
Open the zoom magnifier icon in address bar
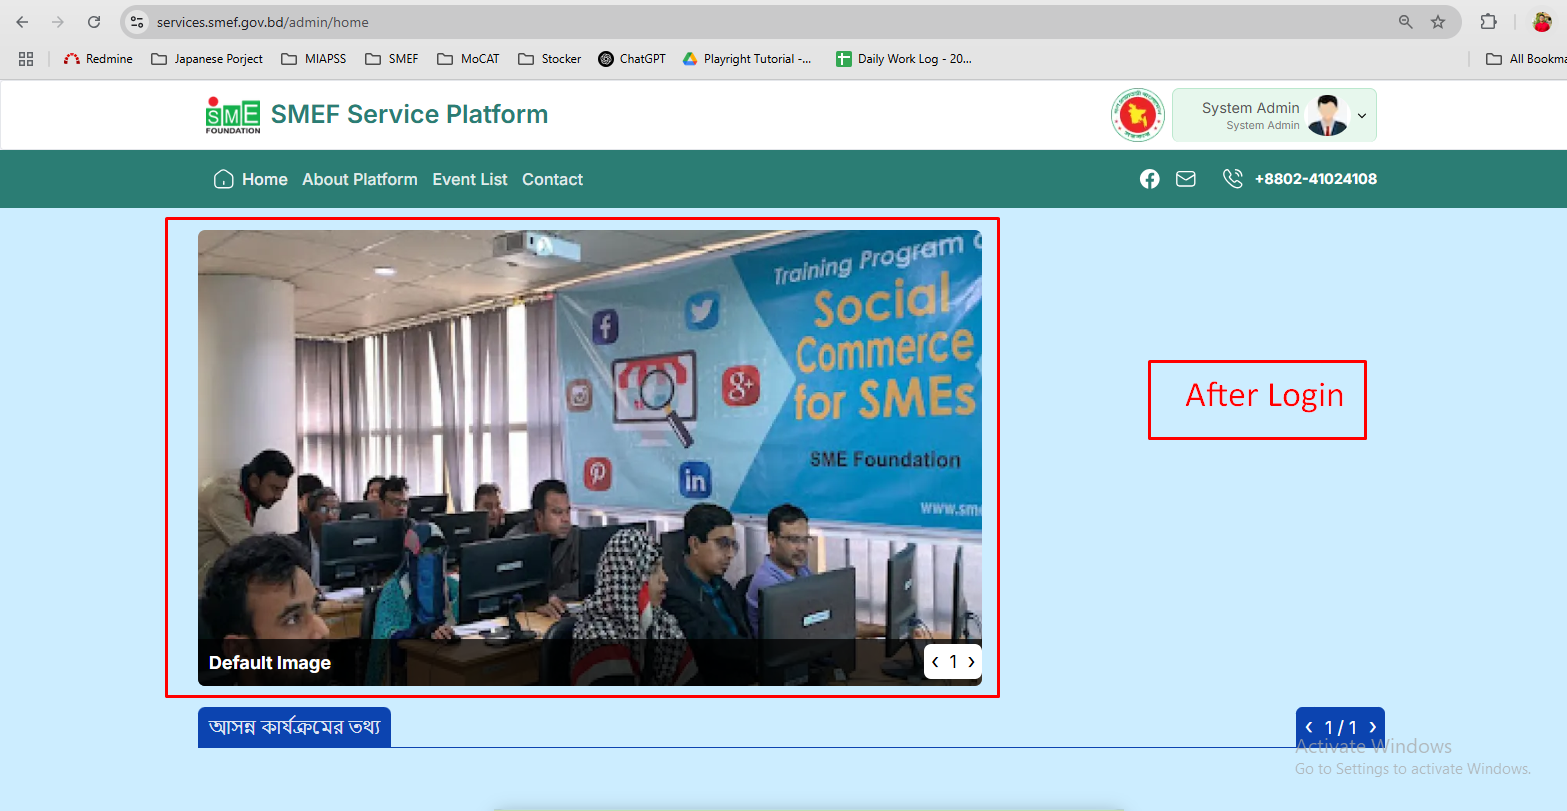point(1405,22)
